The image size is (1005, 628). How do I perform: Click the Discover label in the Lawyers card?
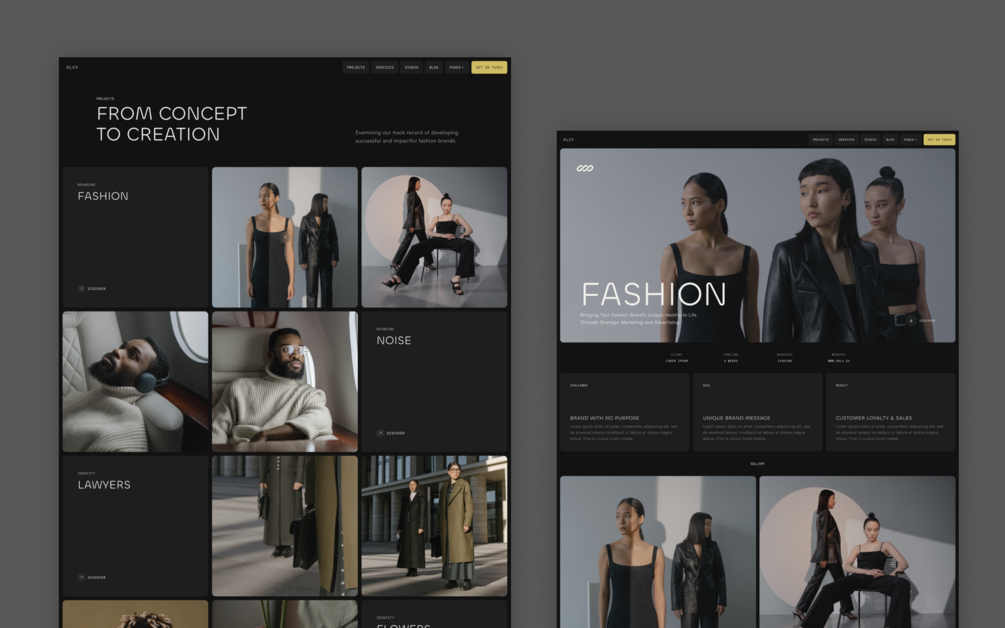coord(97,577)
